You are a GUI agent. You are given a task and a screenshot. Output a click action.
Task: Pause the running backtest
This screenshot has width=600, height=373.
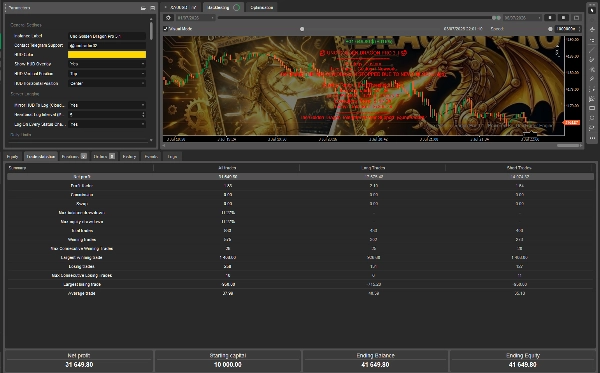550,18
